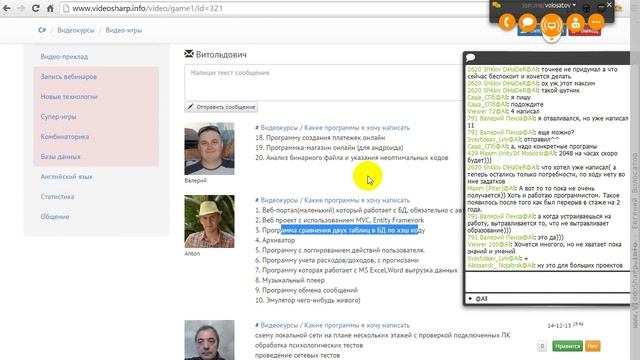
Task: Click the third post's profile photo
Action: [209, 340]
